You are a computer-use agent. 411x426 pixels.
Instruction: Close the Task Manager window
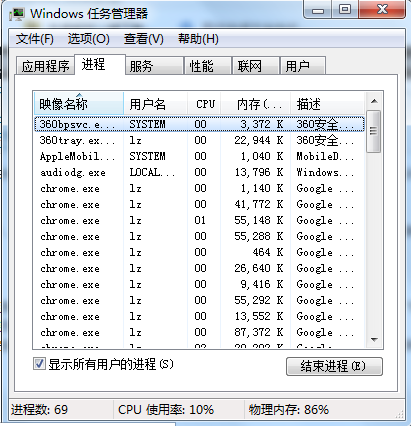pos(382,10)
